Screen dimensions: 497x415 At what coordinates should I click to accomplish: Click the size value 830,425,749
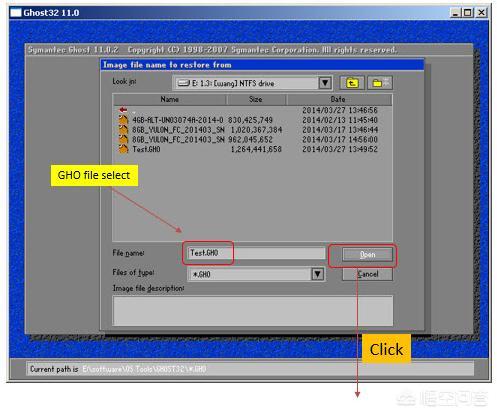(250, 120)
